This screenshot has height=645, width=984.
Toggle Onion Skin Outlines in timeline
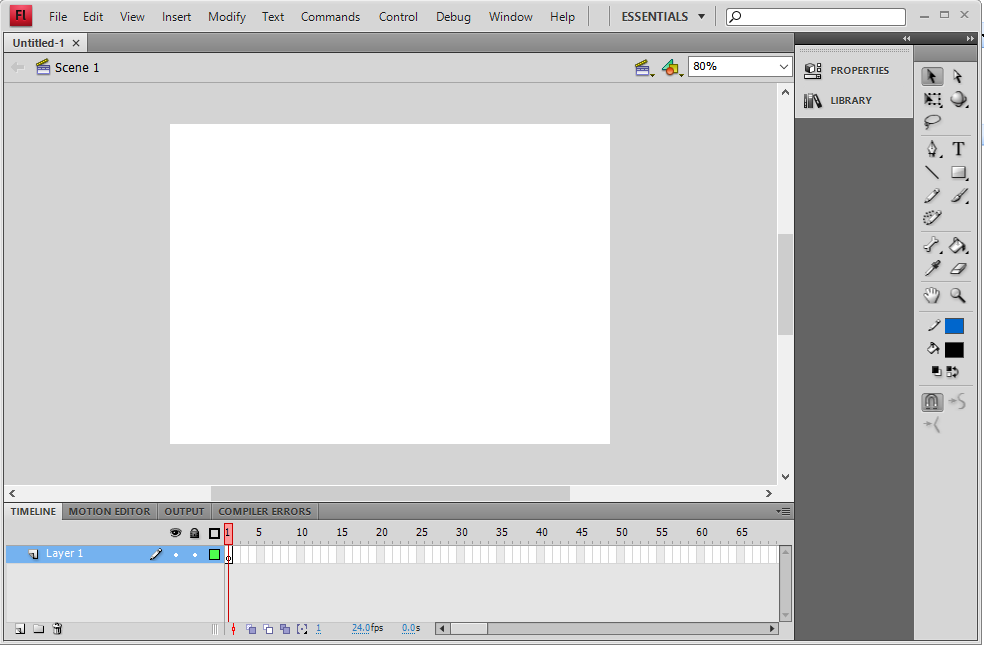268,629
